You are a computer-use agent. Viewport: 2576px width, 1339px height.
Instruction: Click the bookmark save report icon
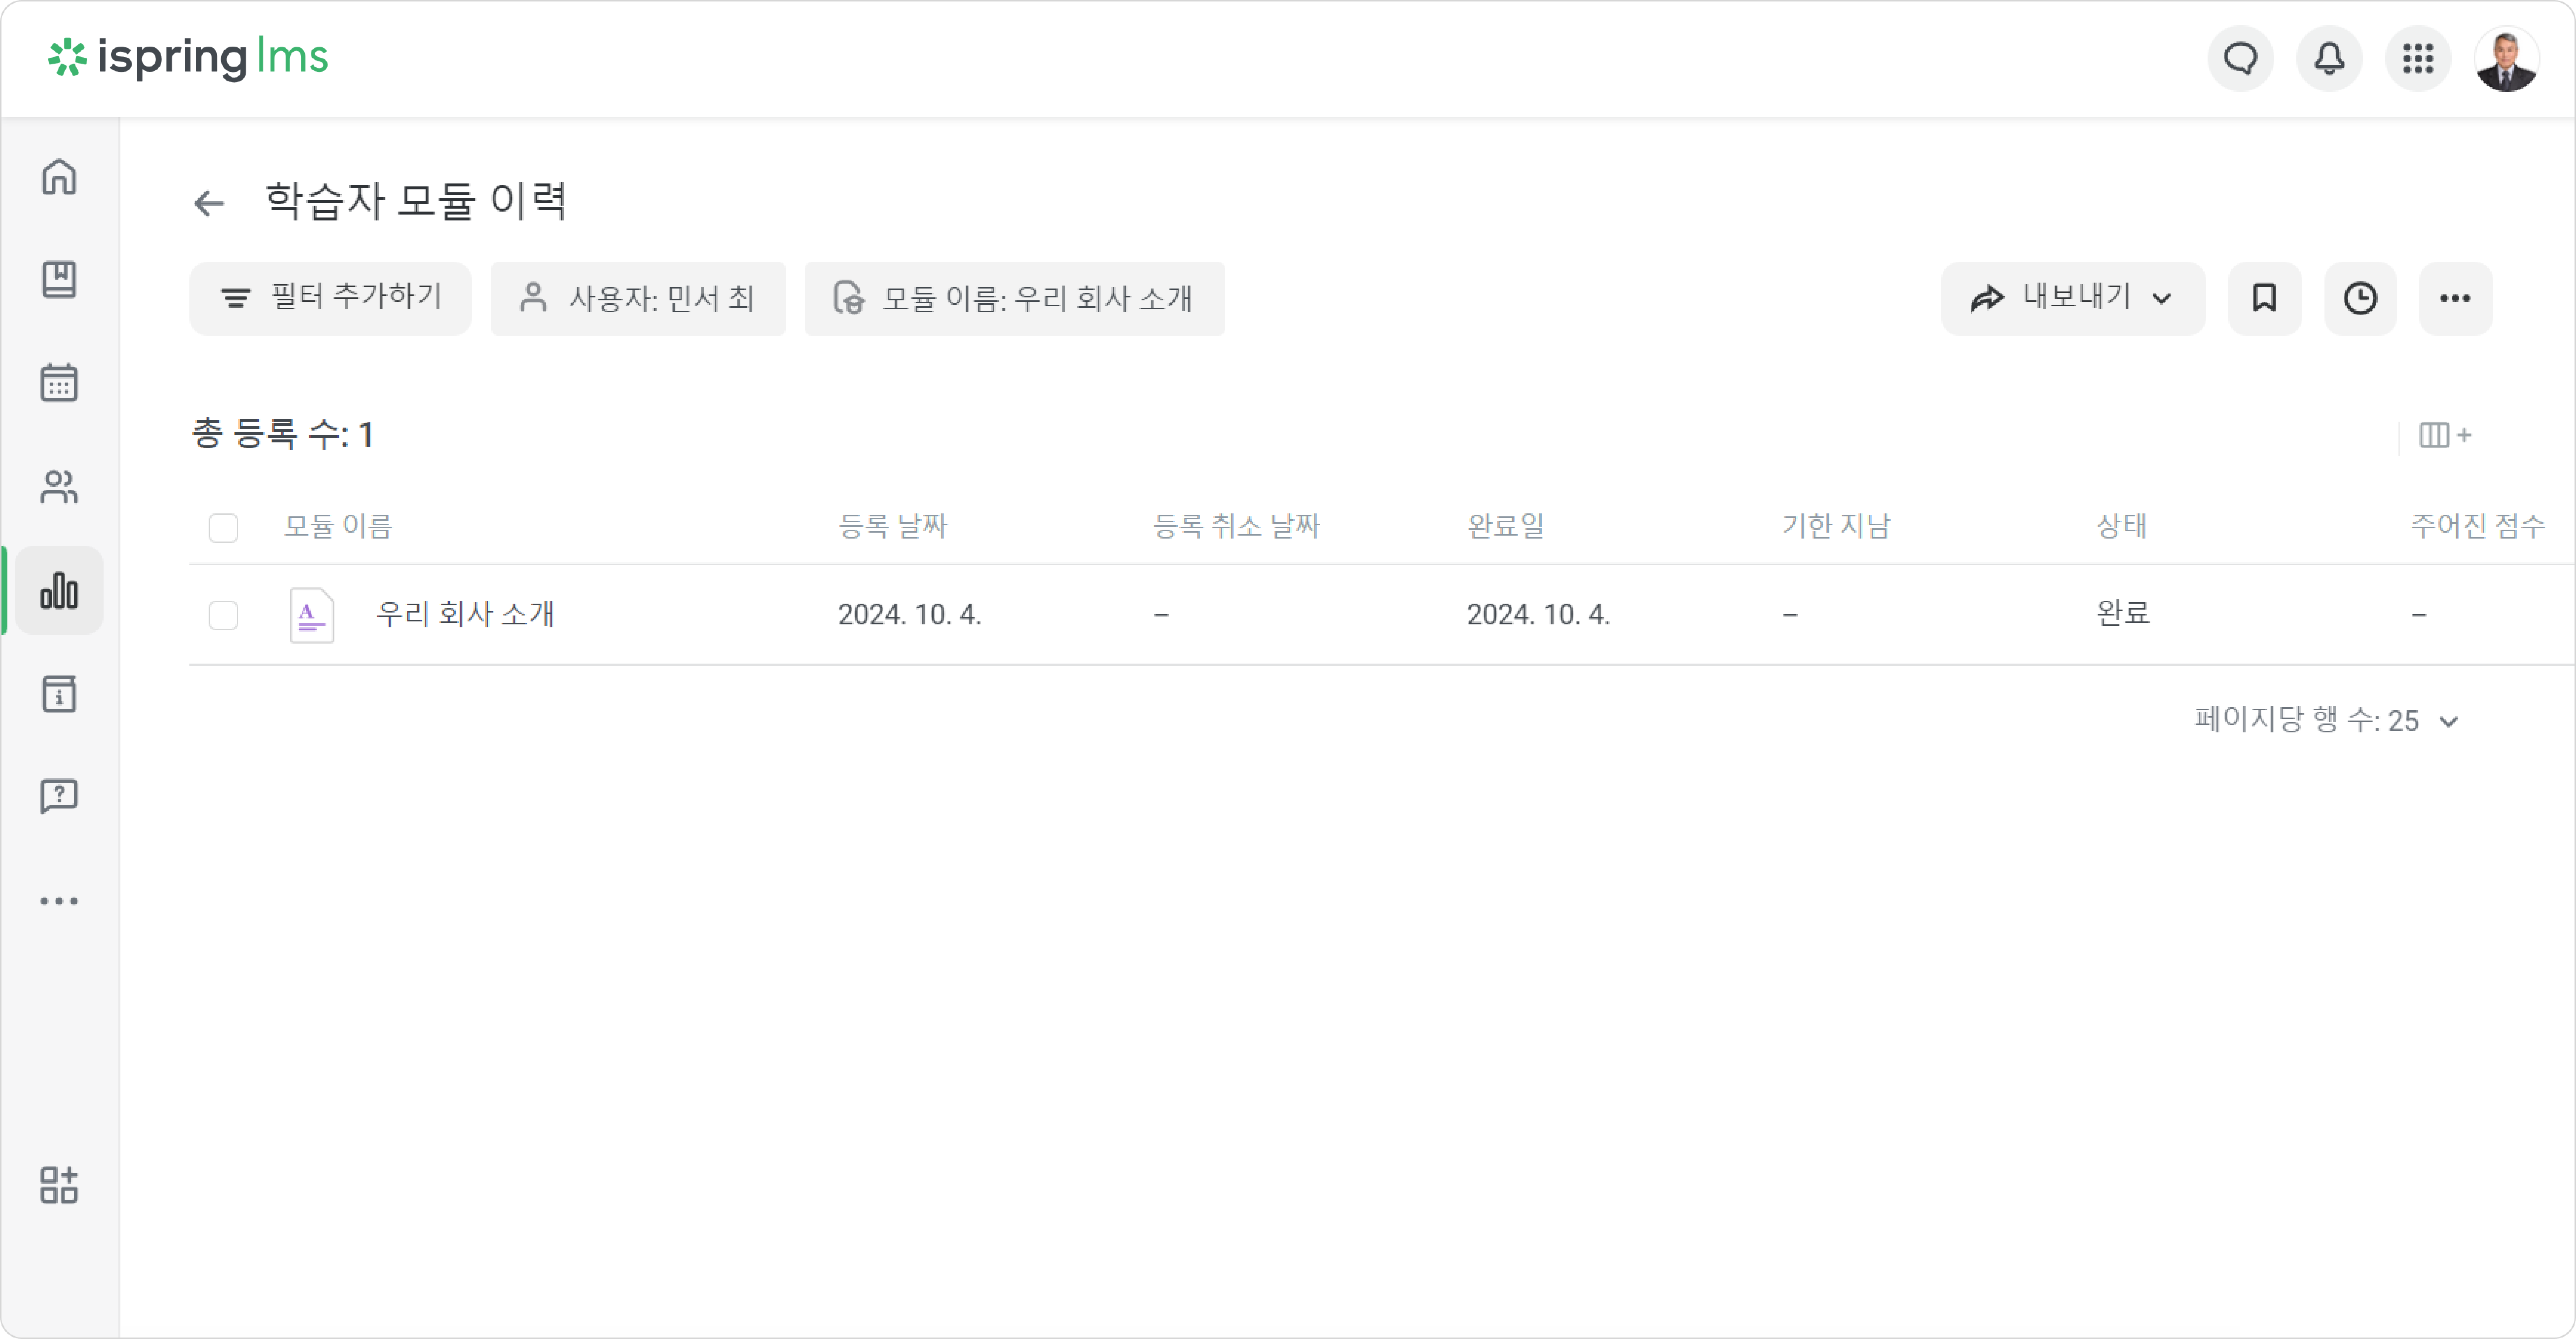point(2264,298)
